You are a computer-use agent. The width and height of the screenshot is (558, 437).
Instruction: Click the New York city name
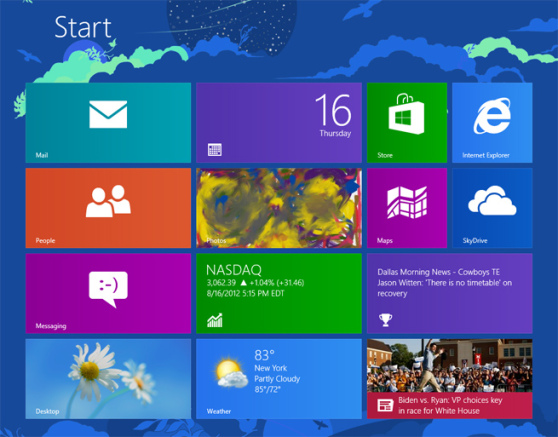point(270,368)
